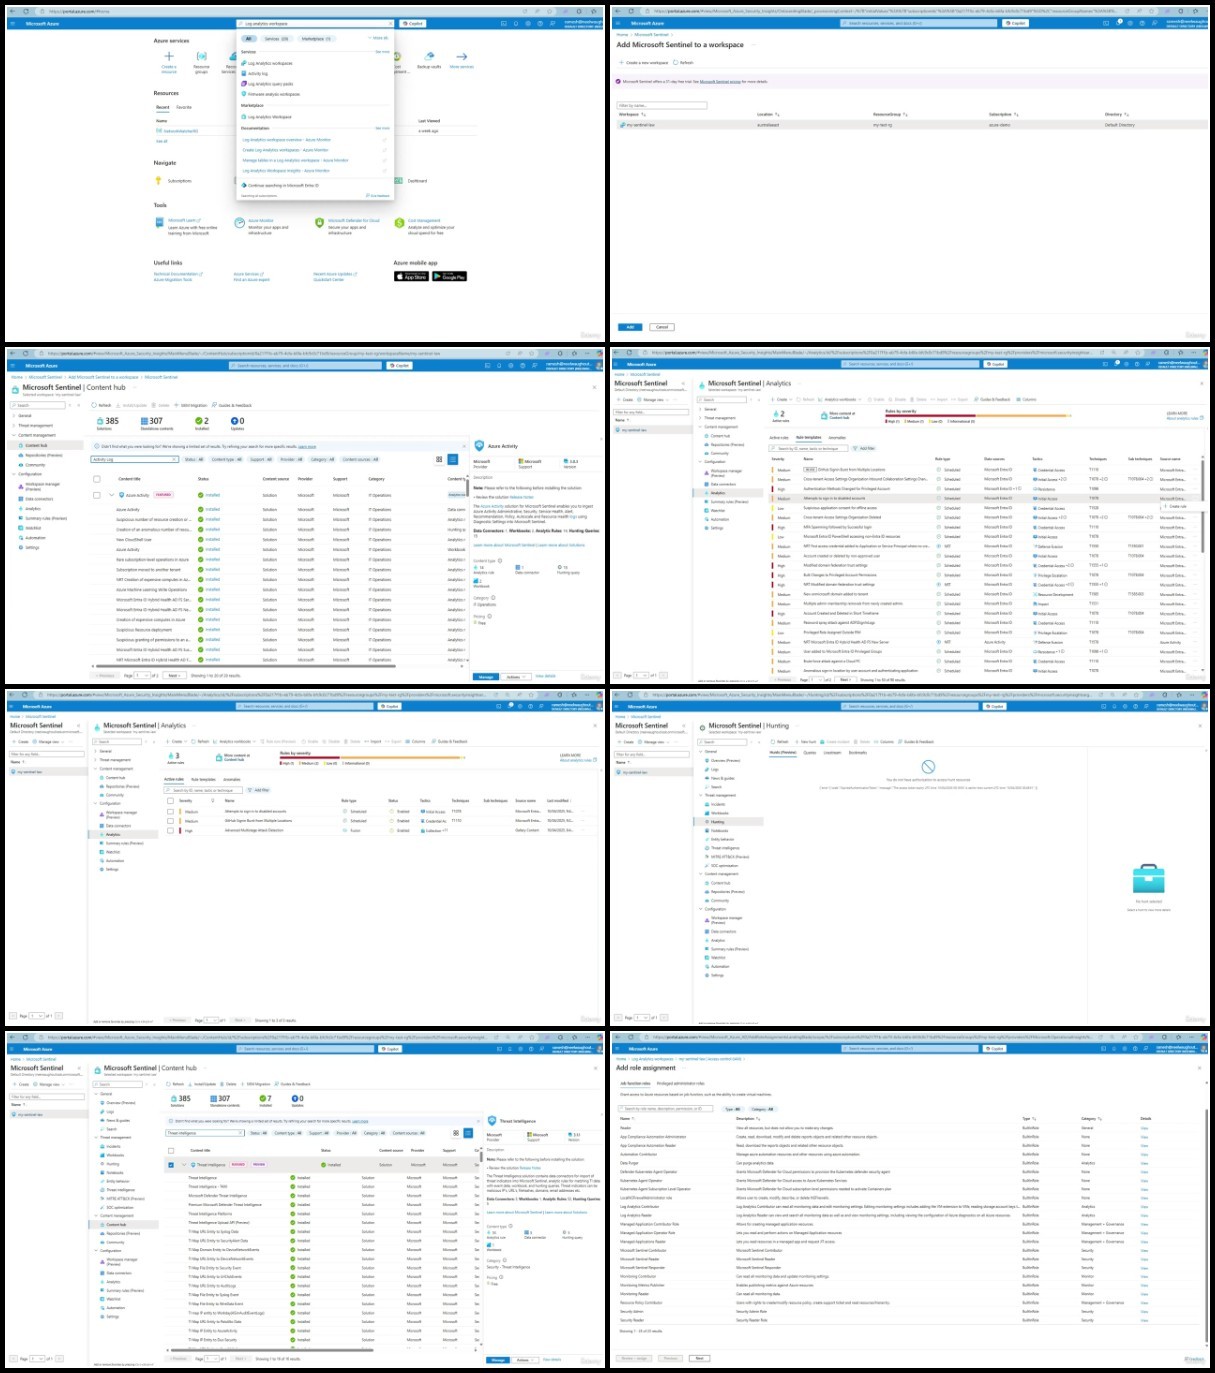Open Provider: All filter in Activity Log content hub
Image resolution: width=1215 pixels, height=1373 pixels.
coord(292,460)
